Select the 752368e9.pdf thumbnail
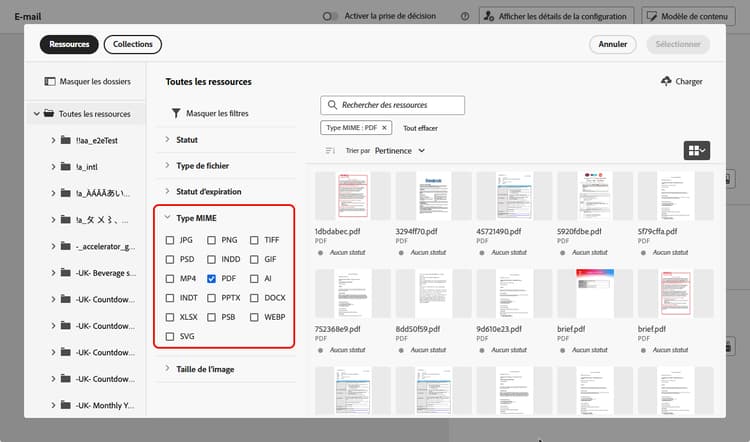Image resolution: width=750 pixels, height=442 pixels. pyautogui.click(x=353, y=294)
